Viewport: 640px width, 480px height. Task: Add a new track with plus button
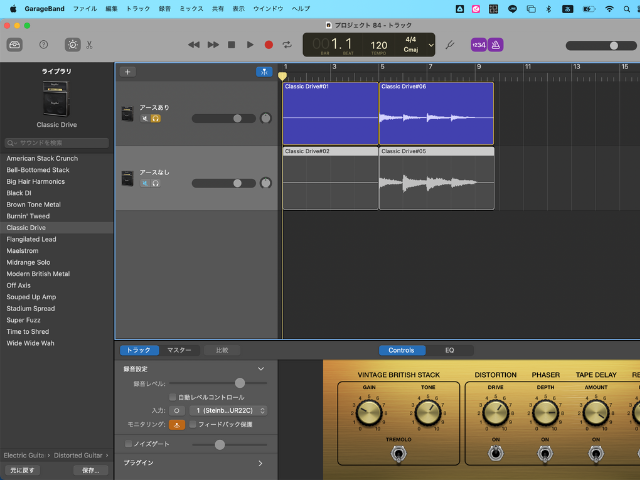[128, 72]
